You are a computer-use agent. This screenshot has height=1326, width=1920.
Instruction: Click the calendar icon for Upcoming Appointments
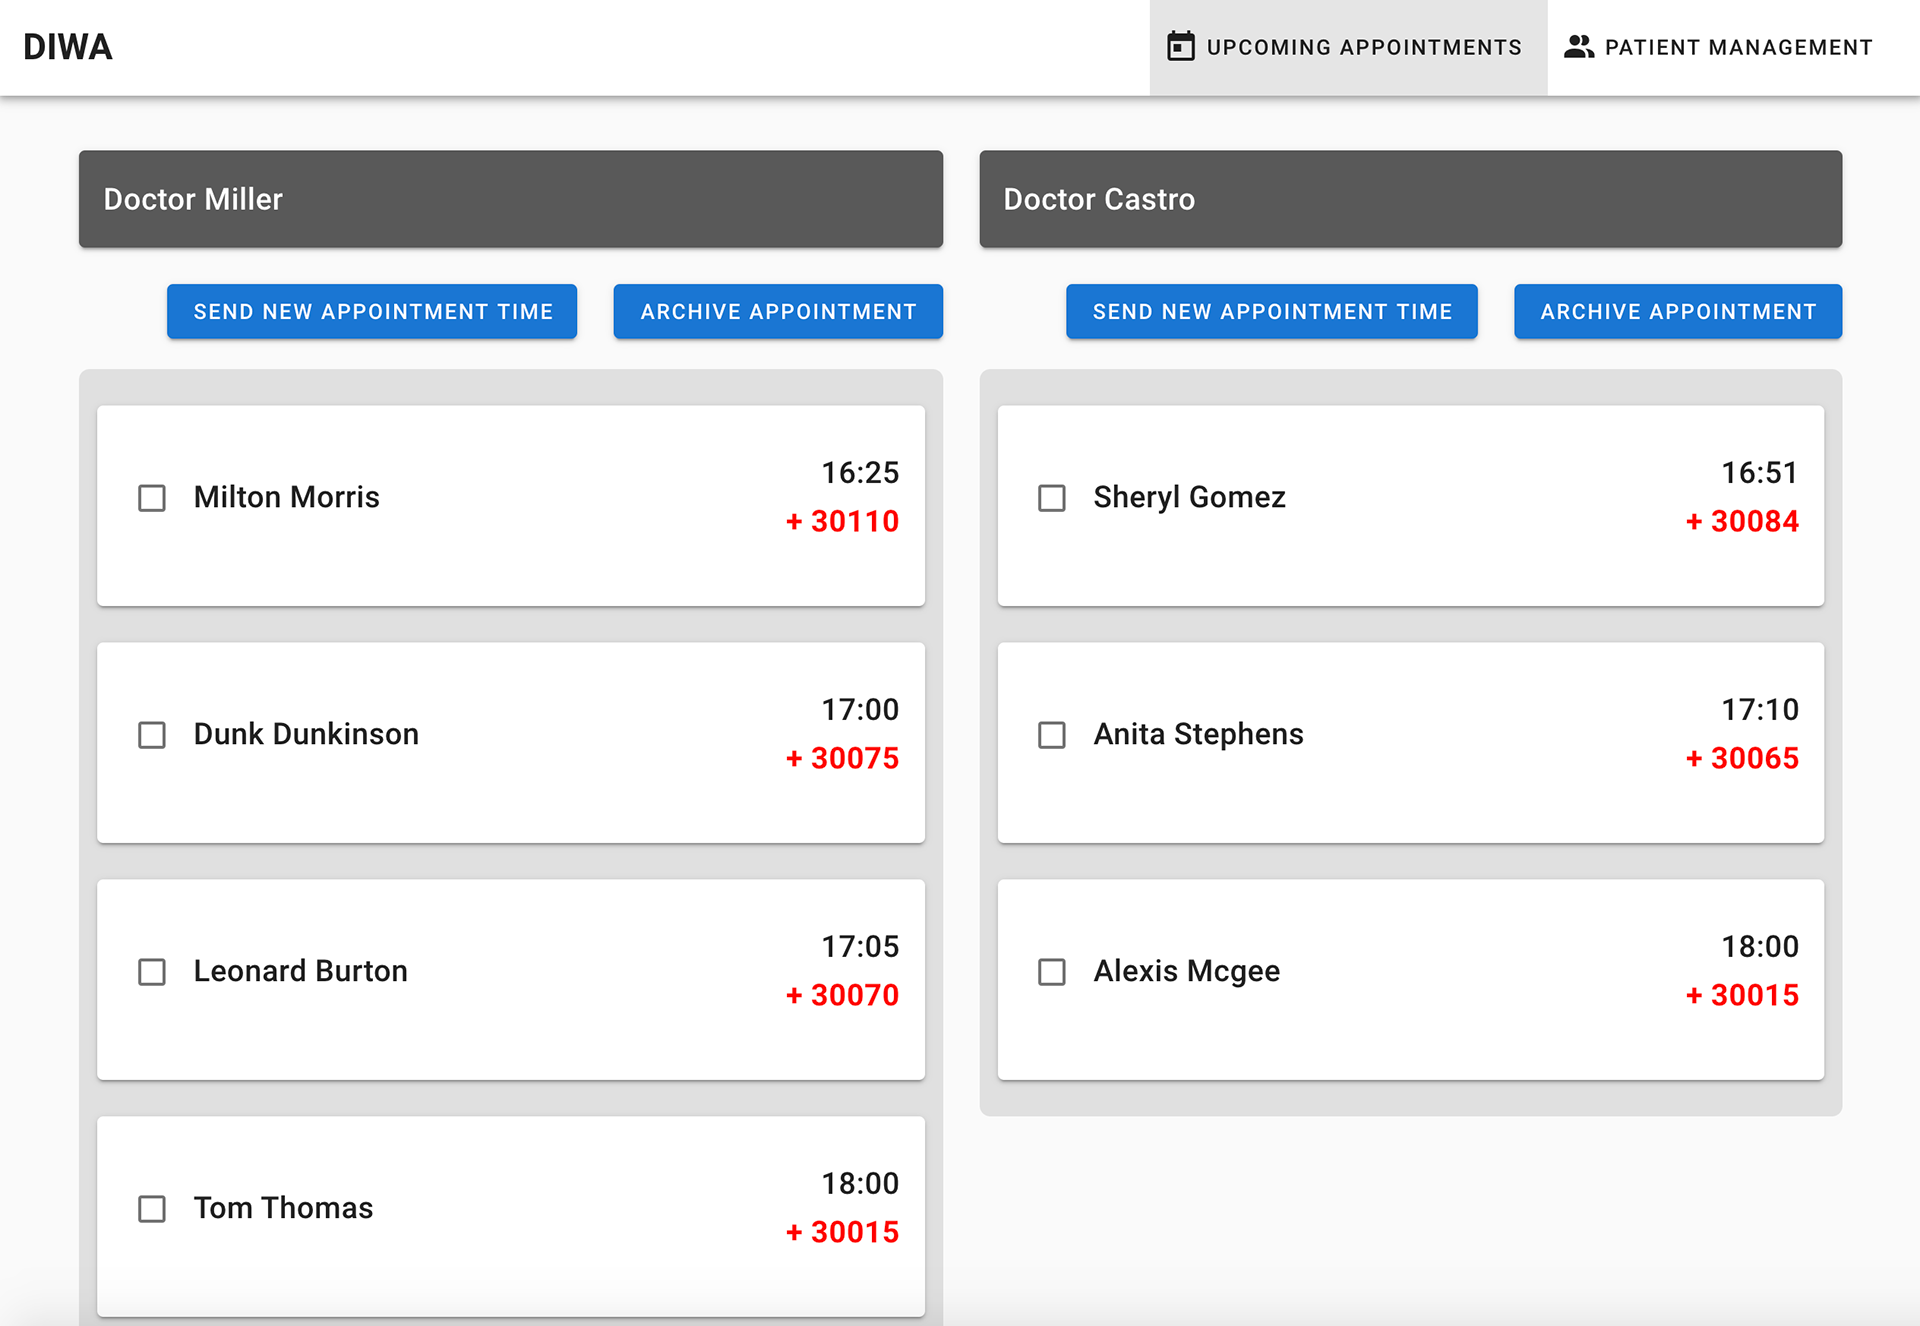point(1181,47)
